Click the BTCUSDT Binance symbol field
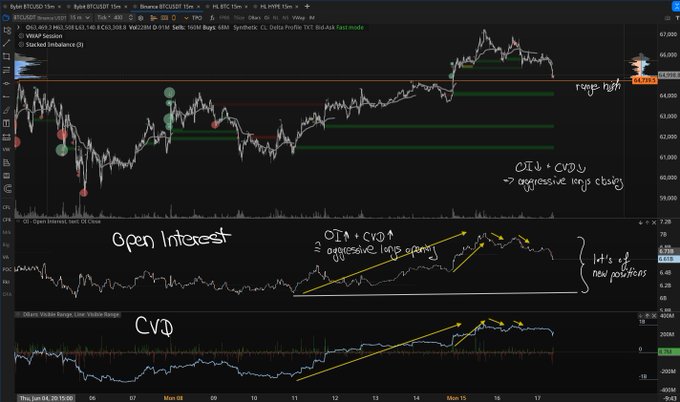This screenshot has width=680, height=402. click(39, 18)
